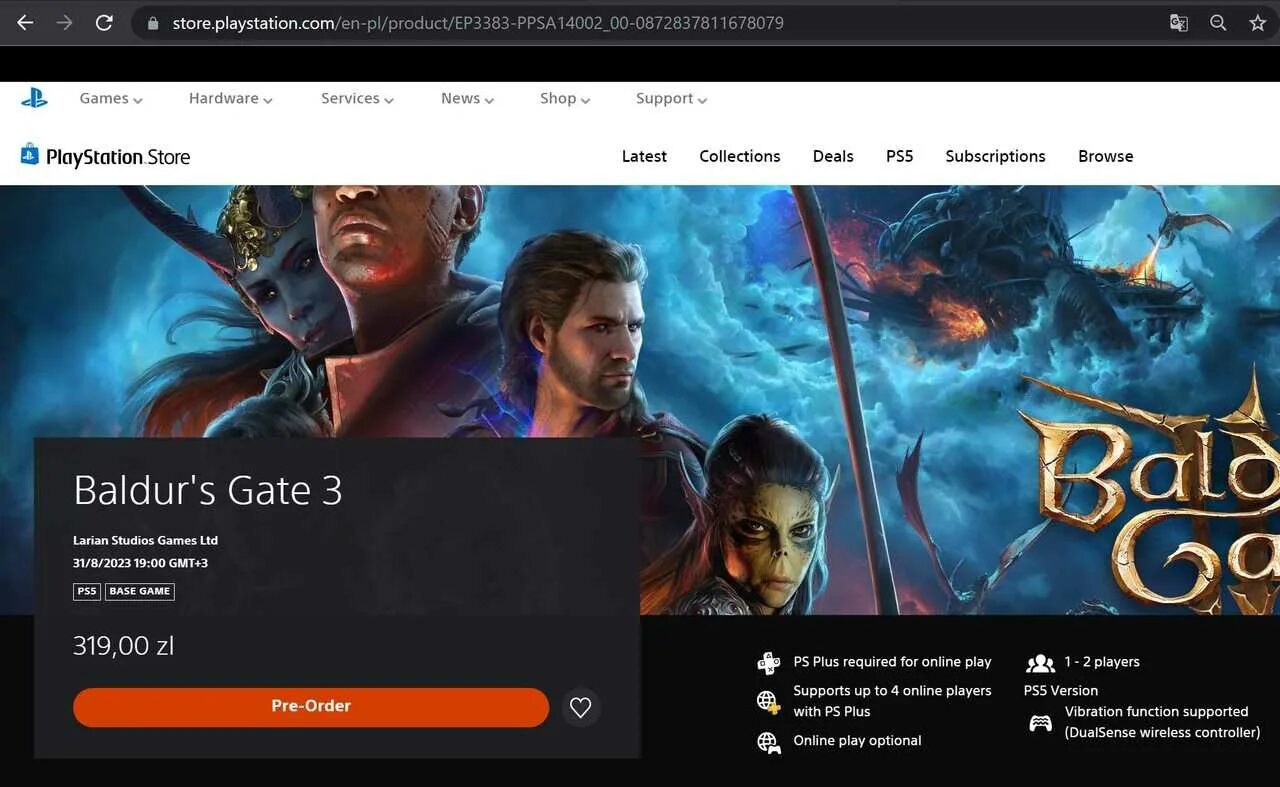Open the Subscriptions store tab
This screenshot has height=787, width=1280.
click(995, 156)
